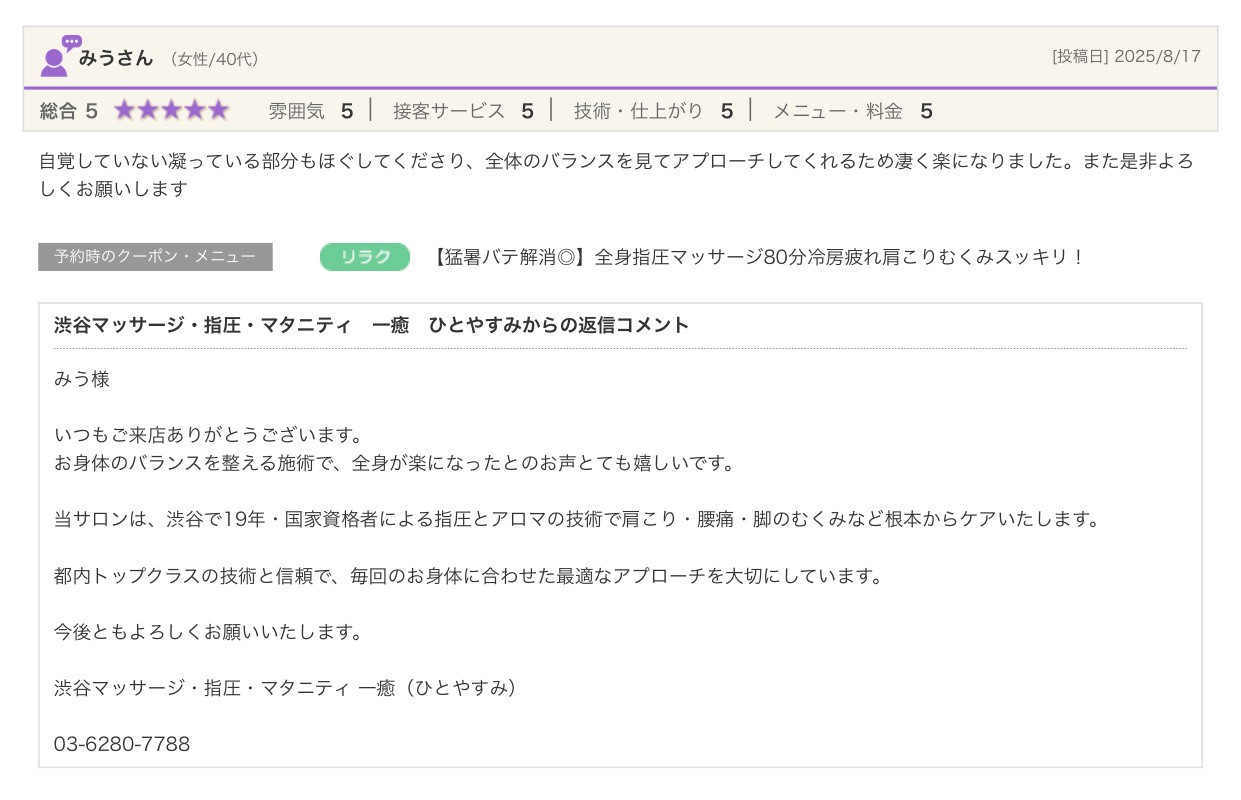Click the fifth purple rating star
Viewport: 1241px width, 800px height.
coord(218,111)
